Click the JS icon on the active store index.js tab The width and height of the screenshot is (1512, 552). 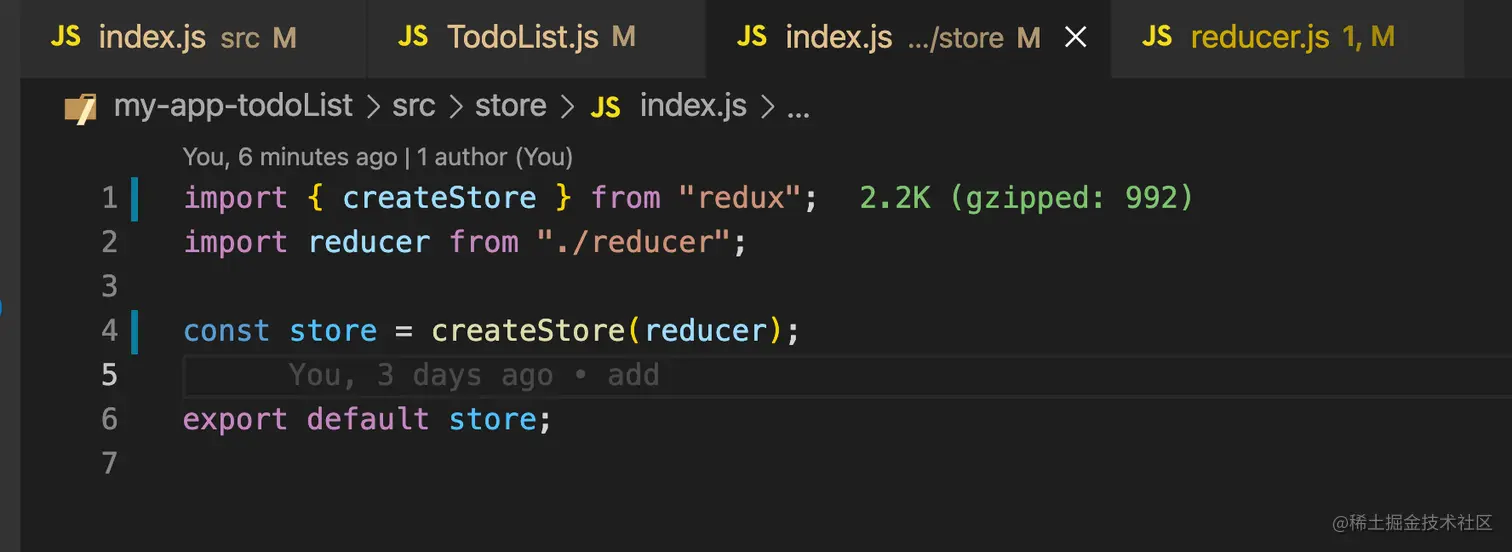(752, 38)
